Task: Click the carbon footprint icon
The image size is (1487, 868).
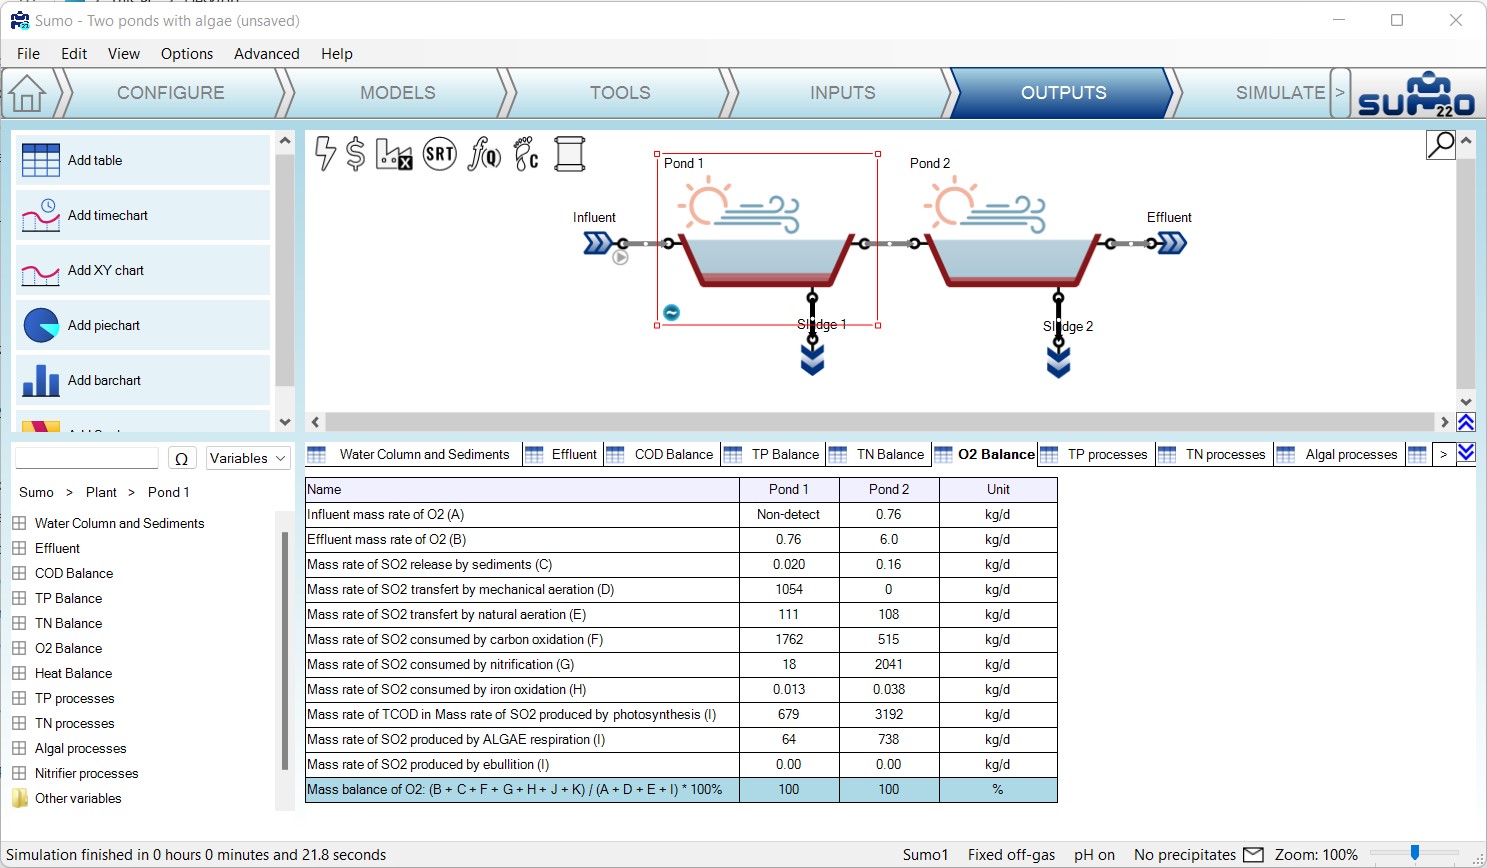Action: (526, 154)
